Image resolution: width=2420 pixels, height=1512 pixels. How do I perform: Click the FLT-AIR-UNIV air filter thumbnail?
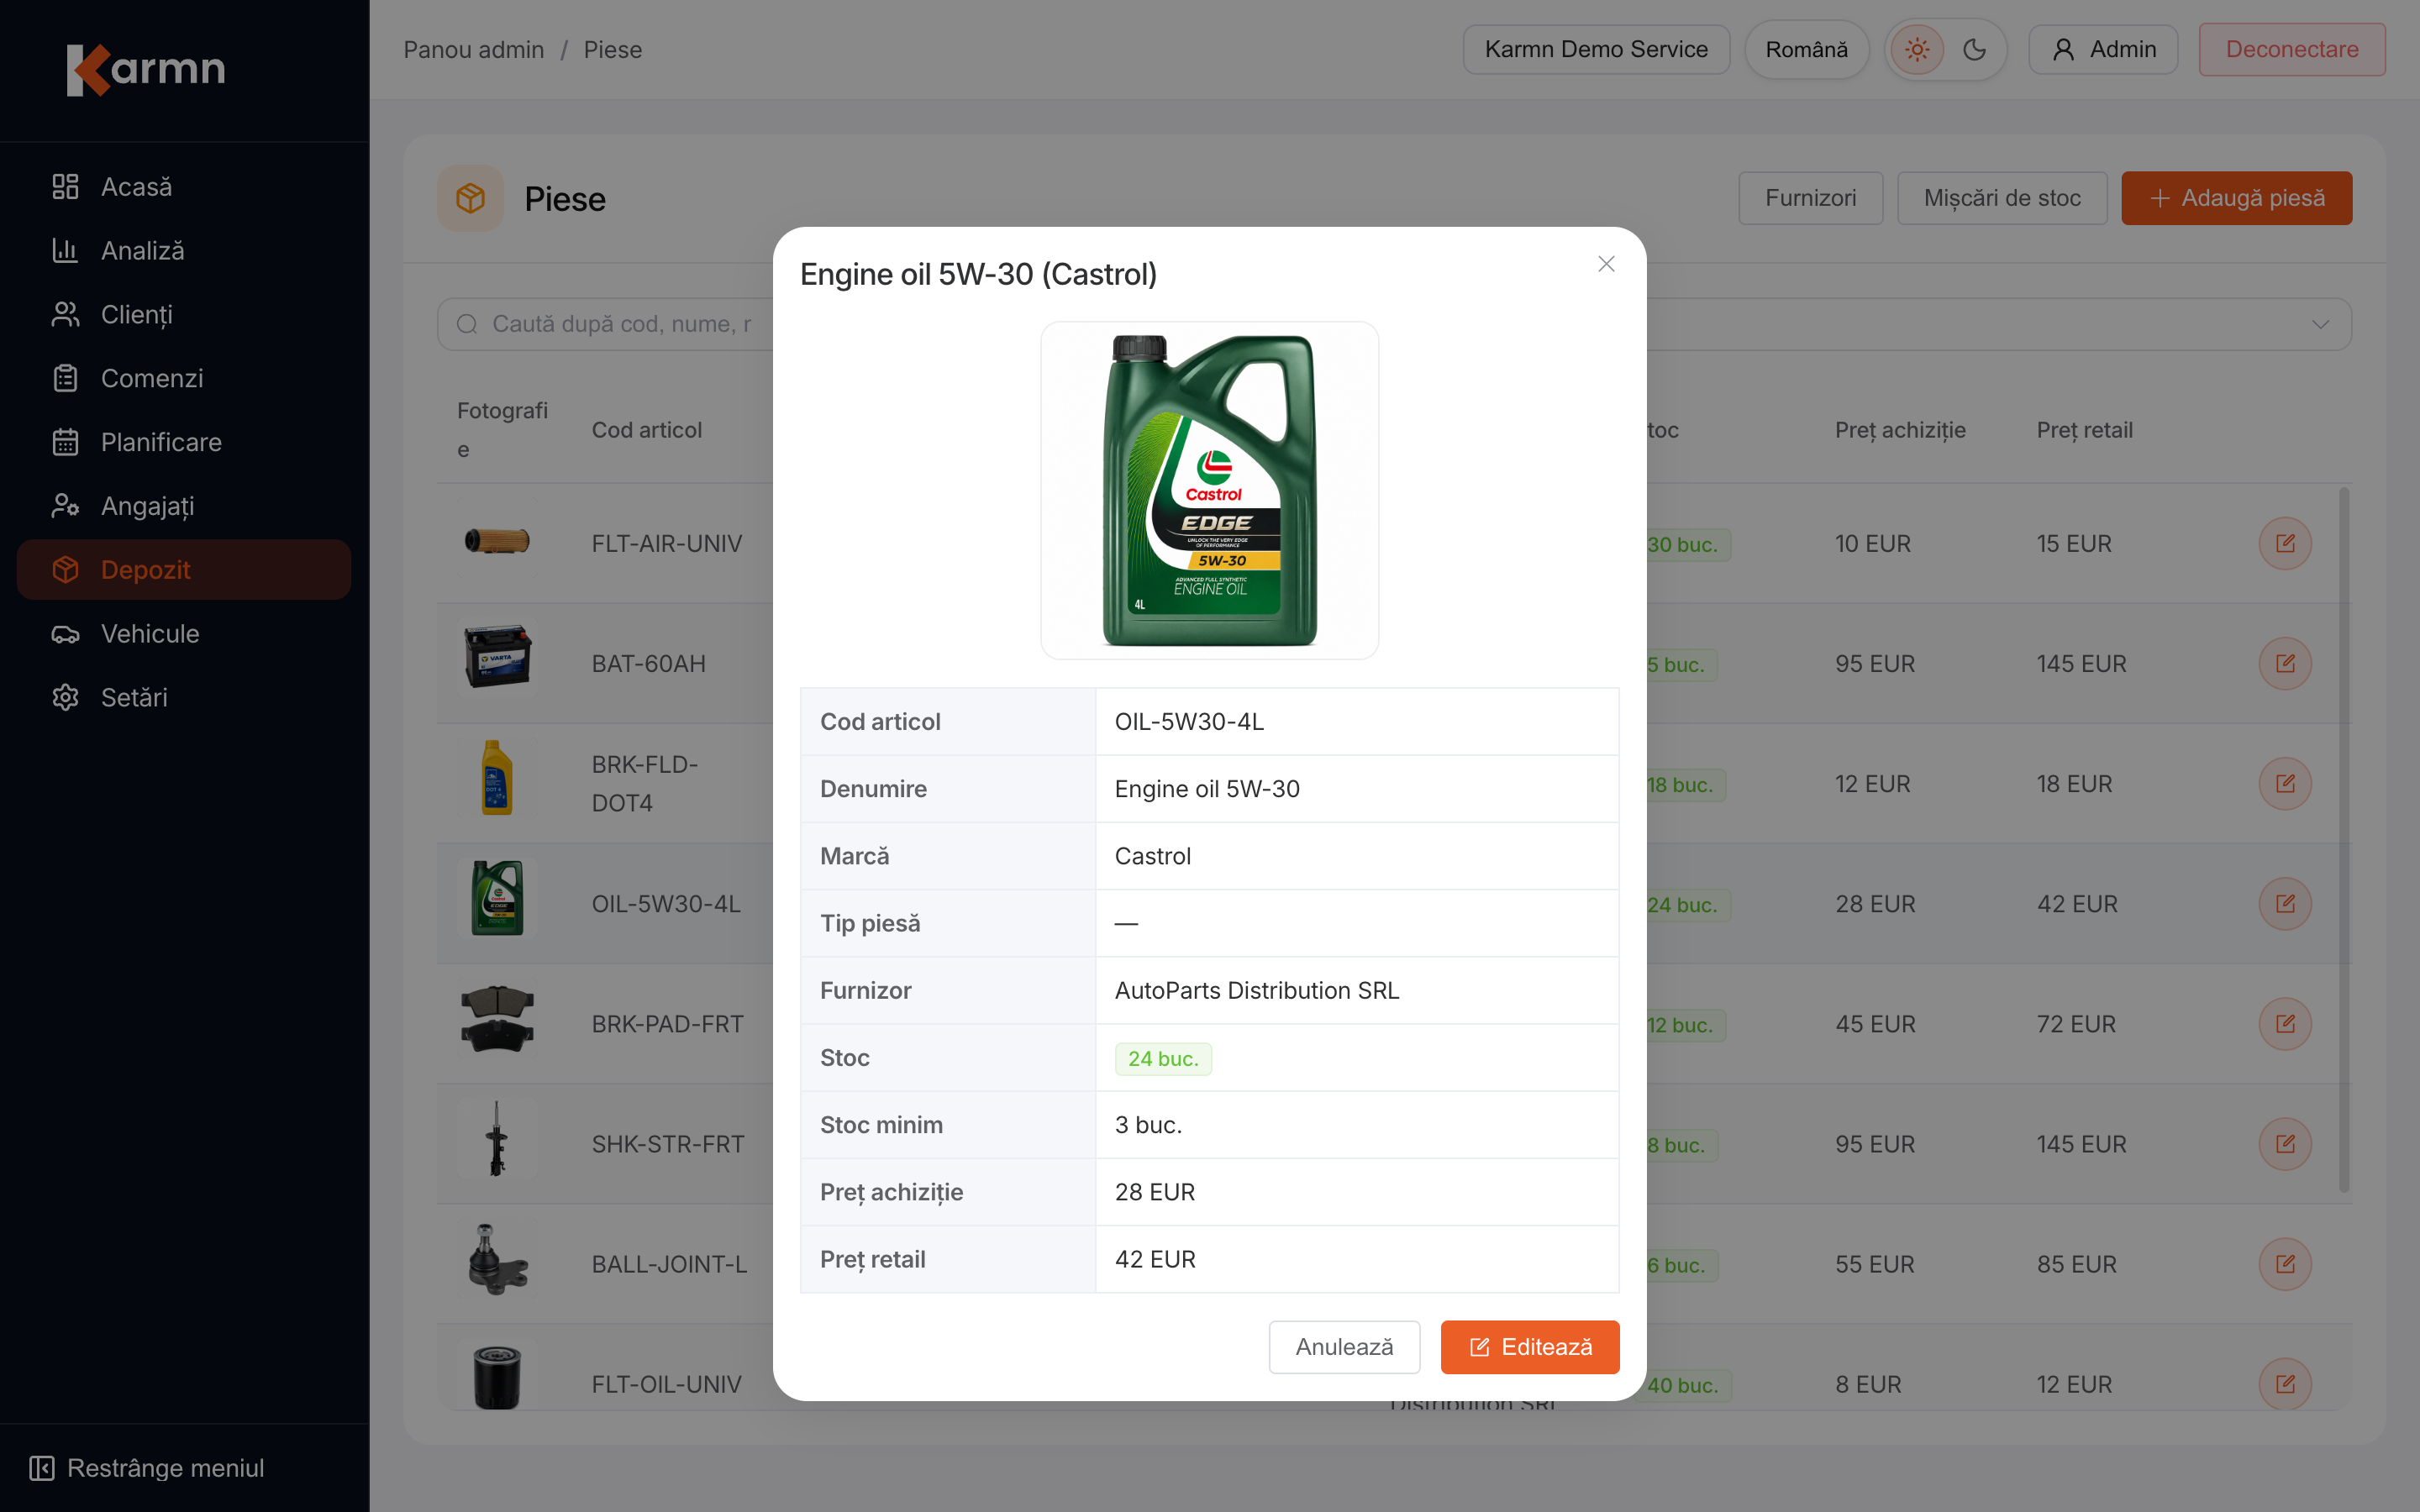[497, 542]
